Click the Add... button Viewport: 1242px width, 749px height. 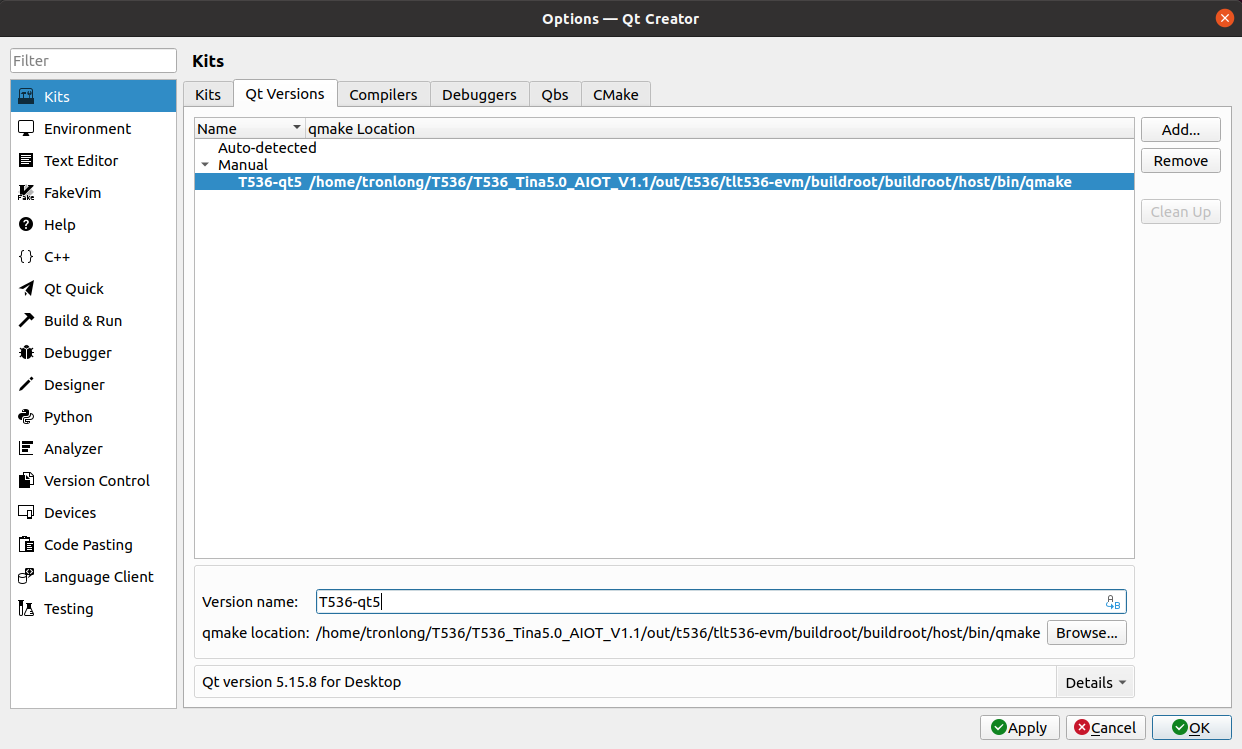1181,129
